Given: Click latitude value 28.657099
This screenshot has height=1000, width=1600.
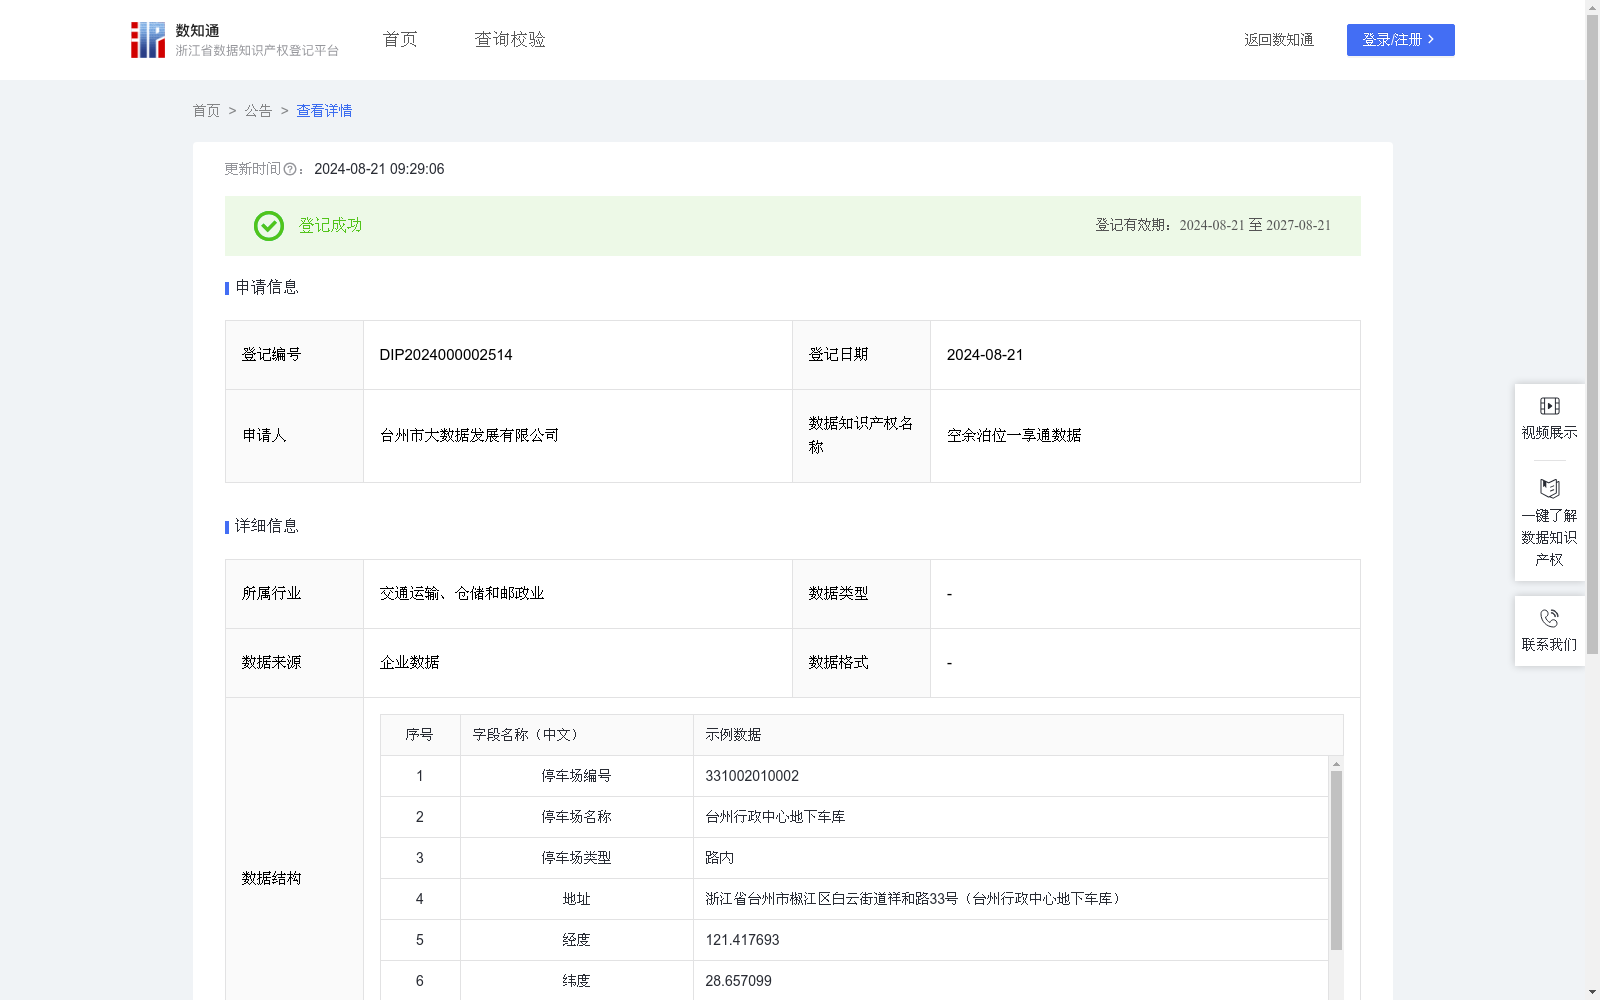Looking at the screenshot, I should 738,981.
